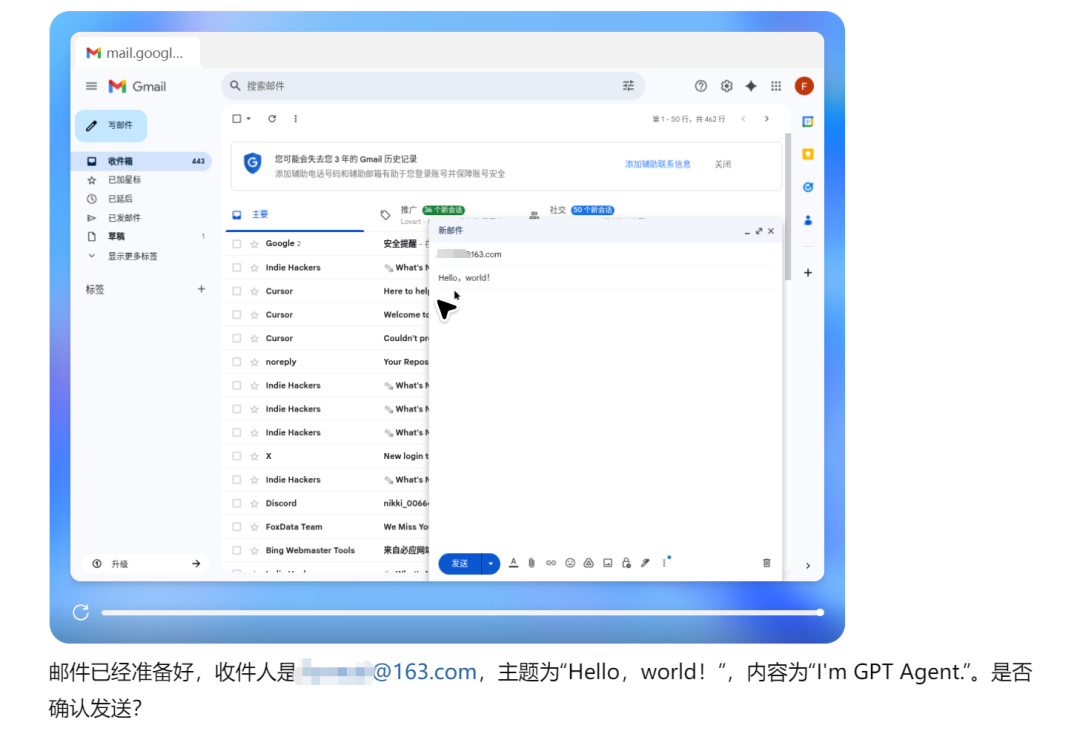Open the 收件箱 inbox folder

[143, 161]
